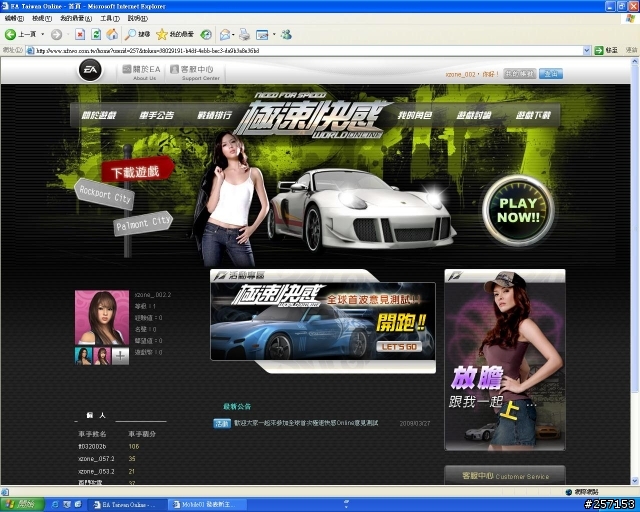Click the third quick launch icon
Screen dimensions: 640x512
78,505
